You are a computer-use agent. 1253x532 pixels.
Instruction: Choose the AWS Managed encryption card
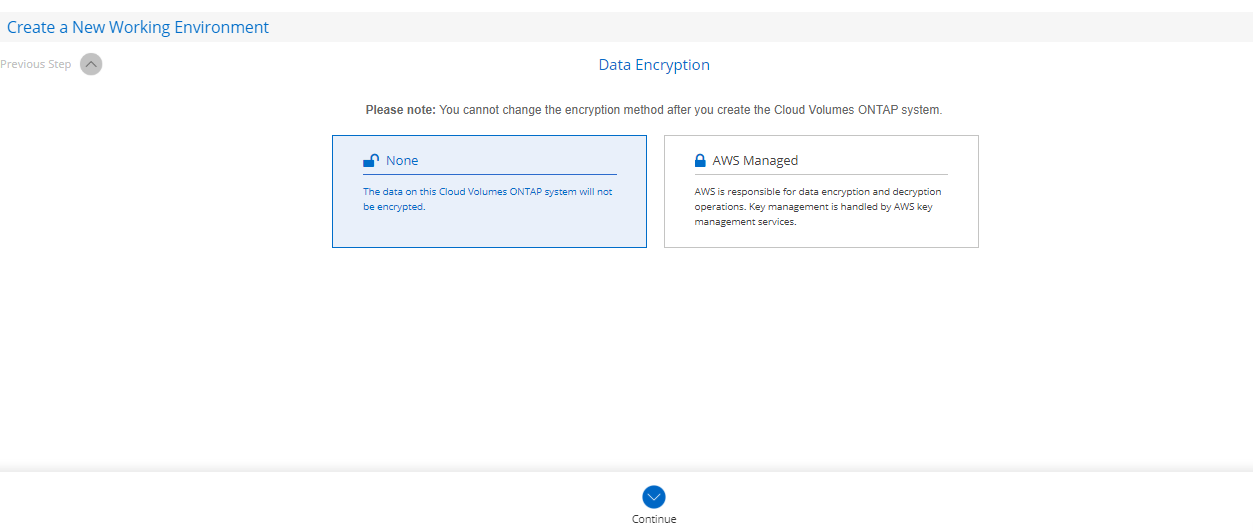coord(821,191)
